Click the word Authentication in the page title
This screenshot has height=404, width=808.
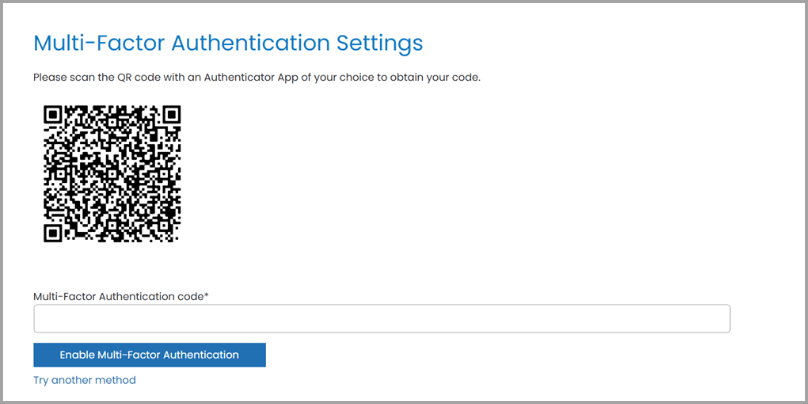(250, 44)
